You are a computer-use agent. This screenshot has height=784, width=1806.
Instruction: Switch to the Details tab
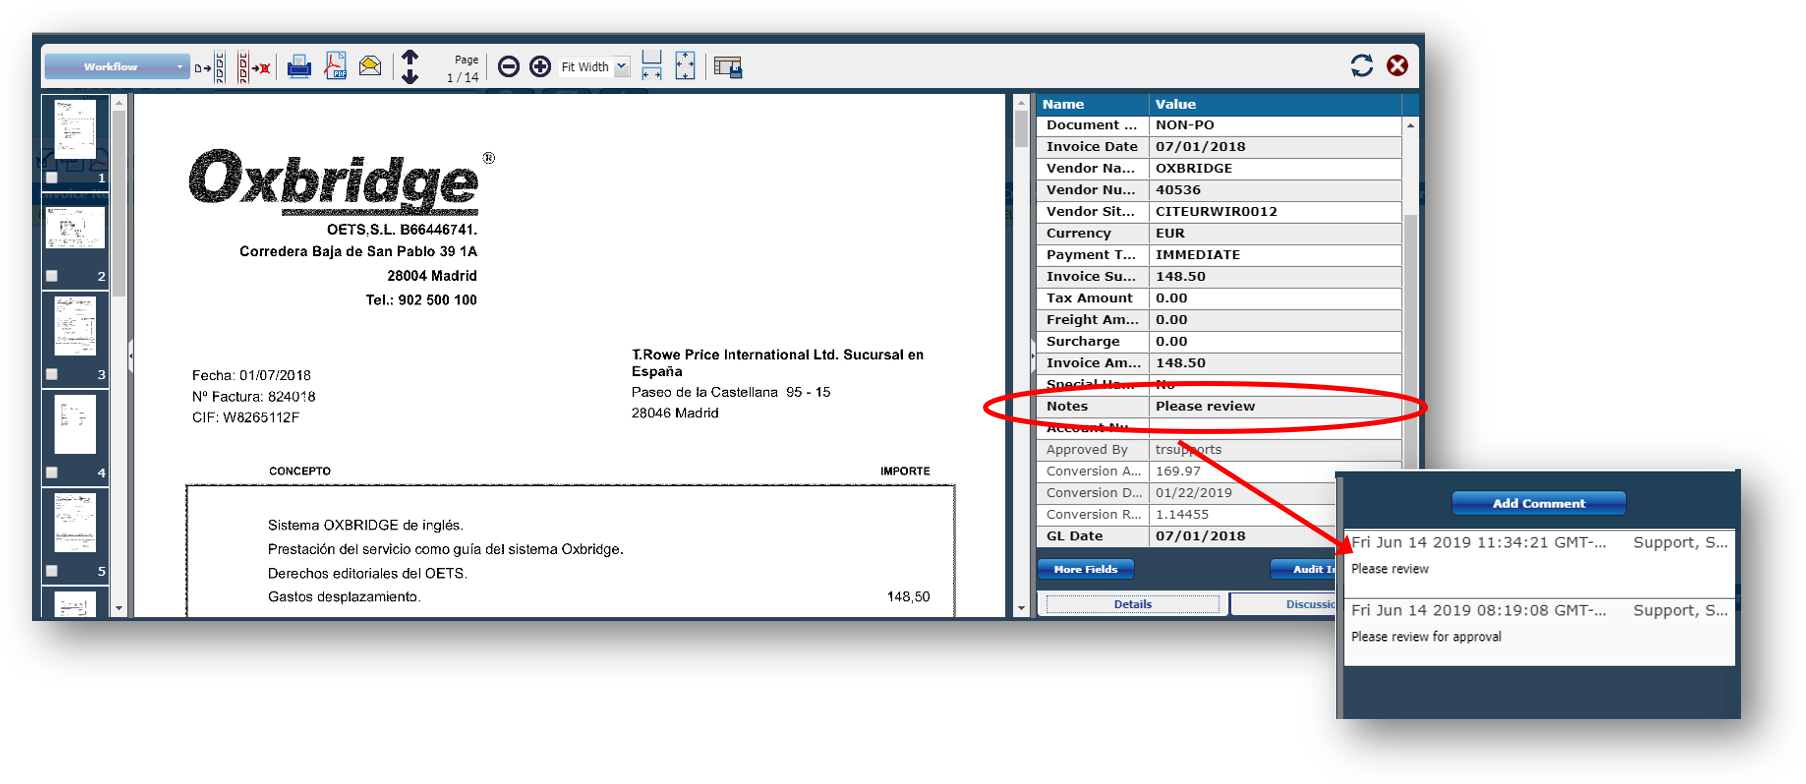[1132, 604]
